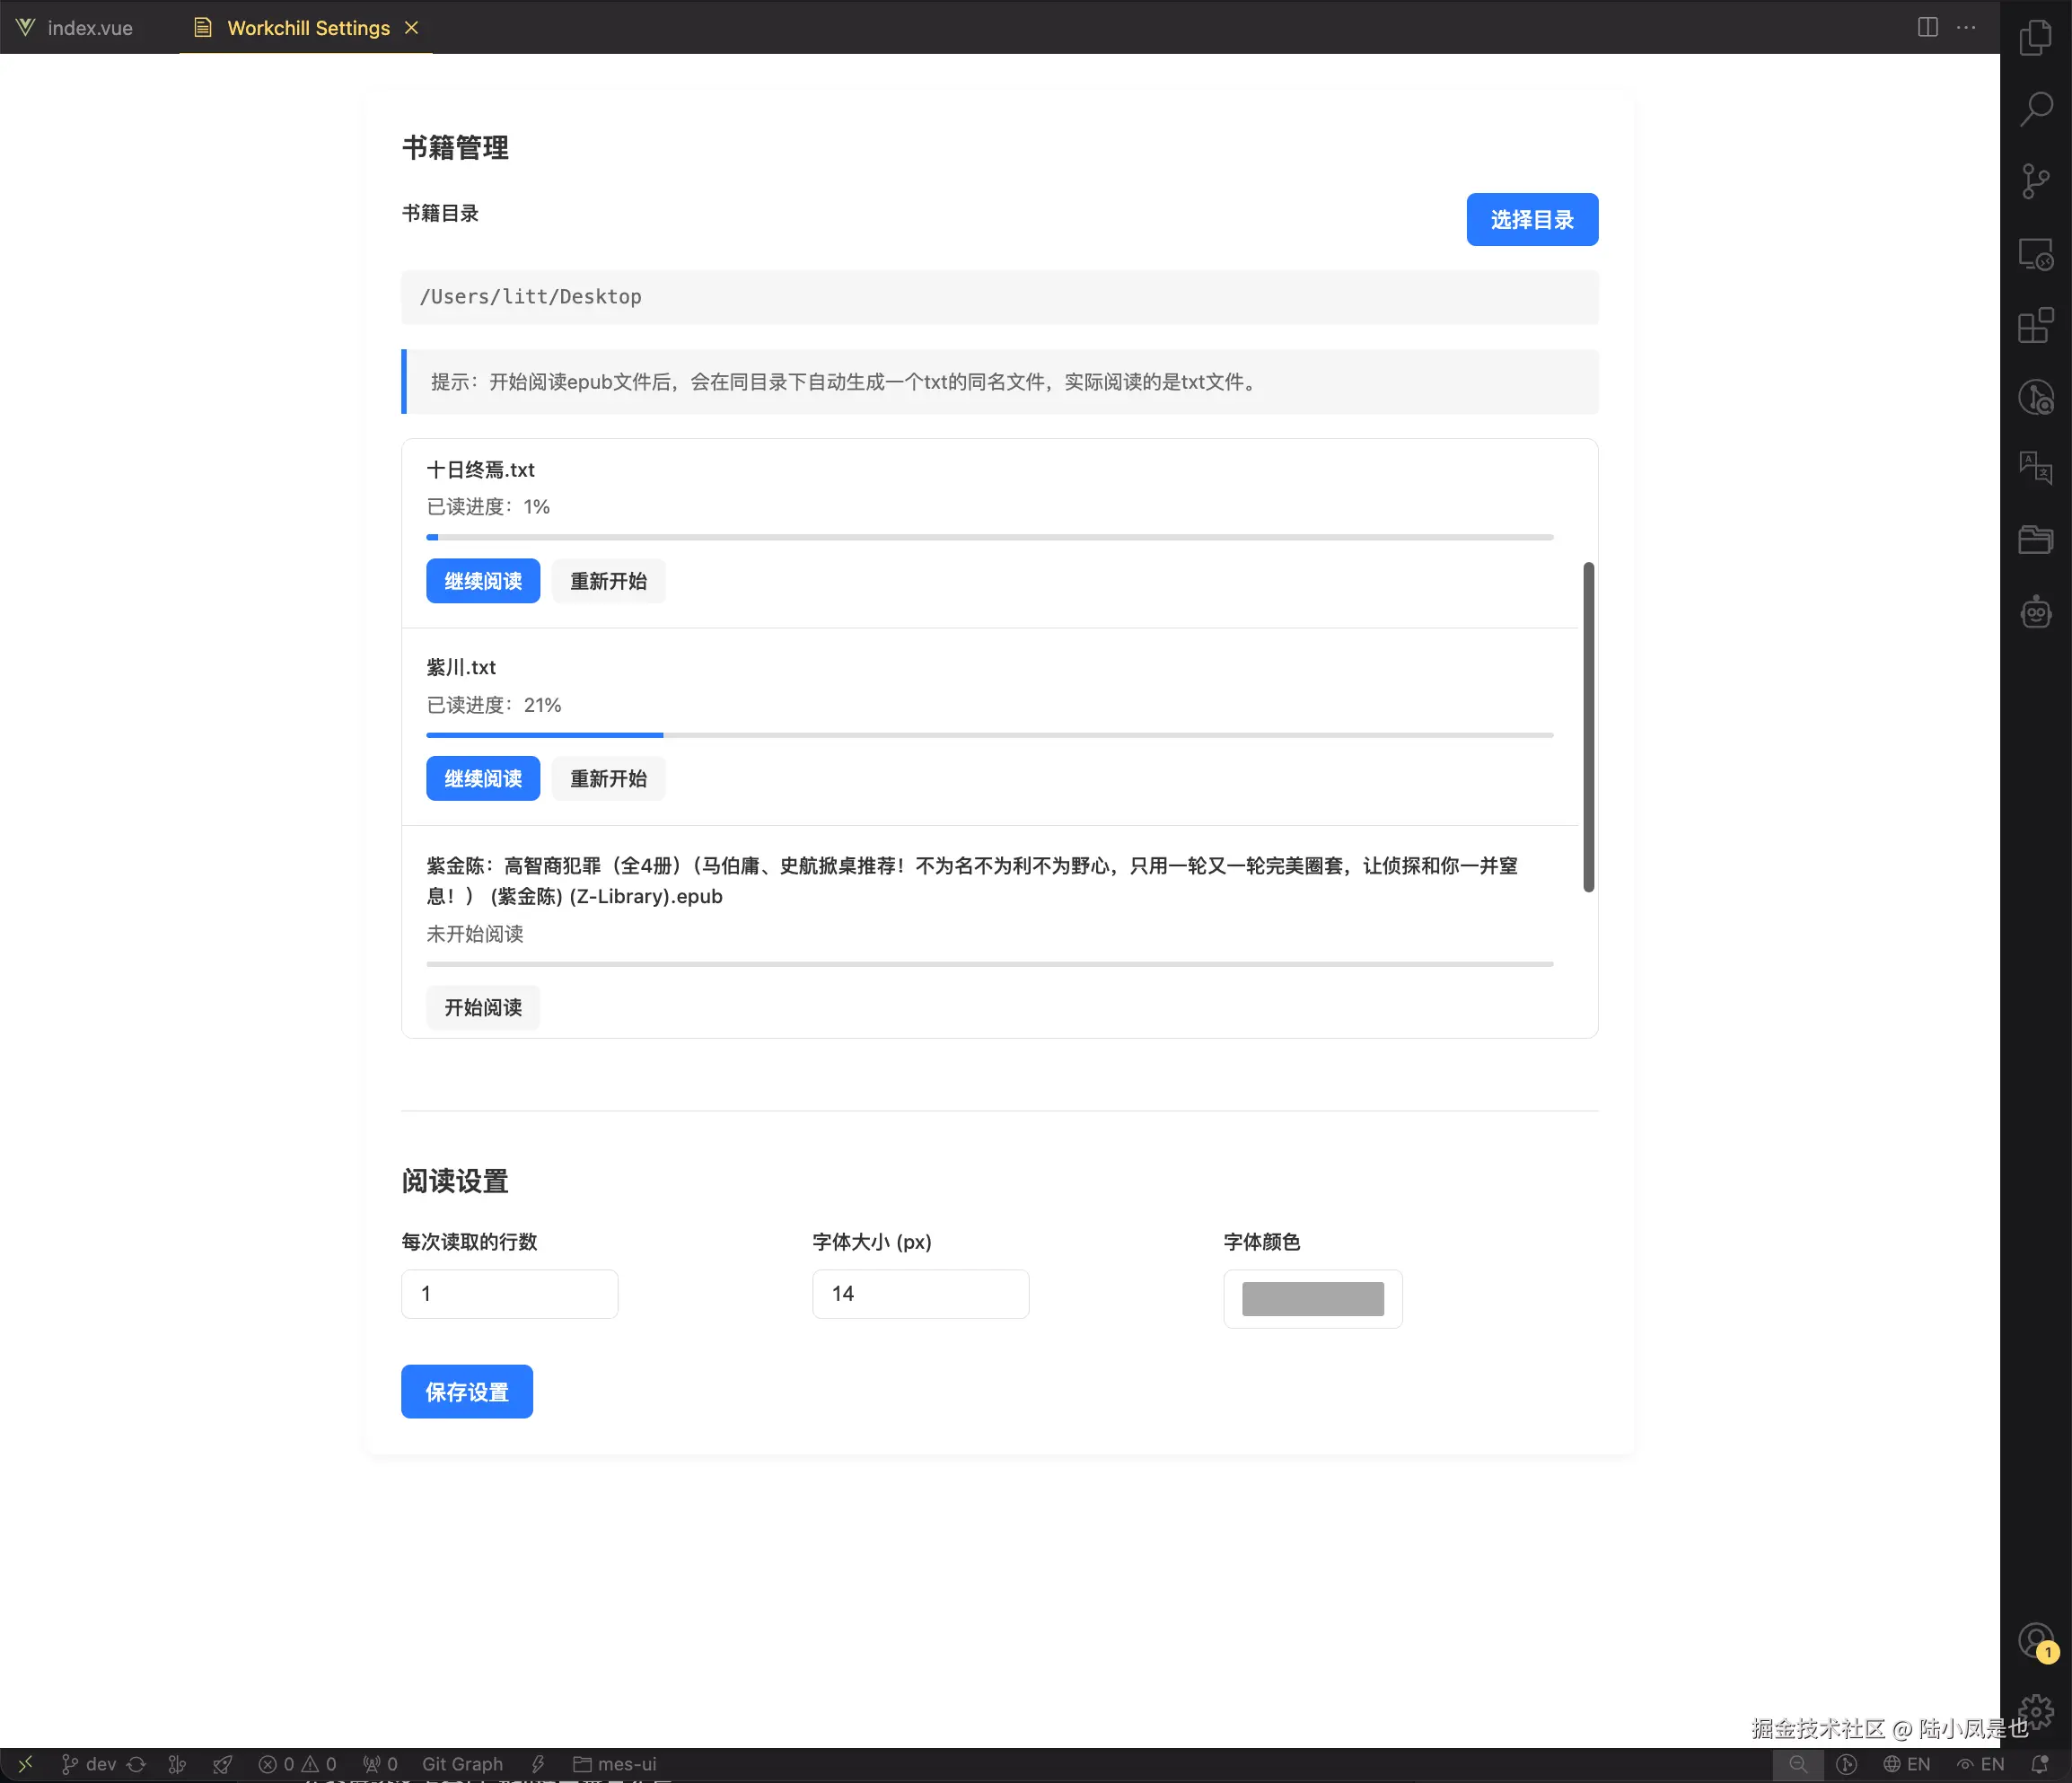2072x1783 pixels.
Task: Click 继续阅读 for 十日终焉.txt
Action: pyautogui.click(x=482, y=580)
